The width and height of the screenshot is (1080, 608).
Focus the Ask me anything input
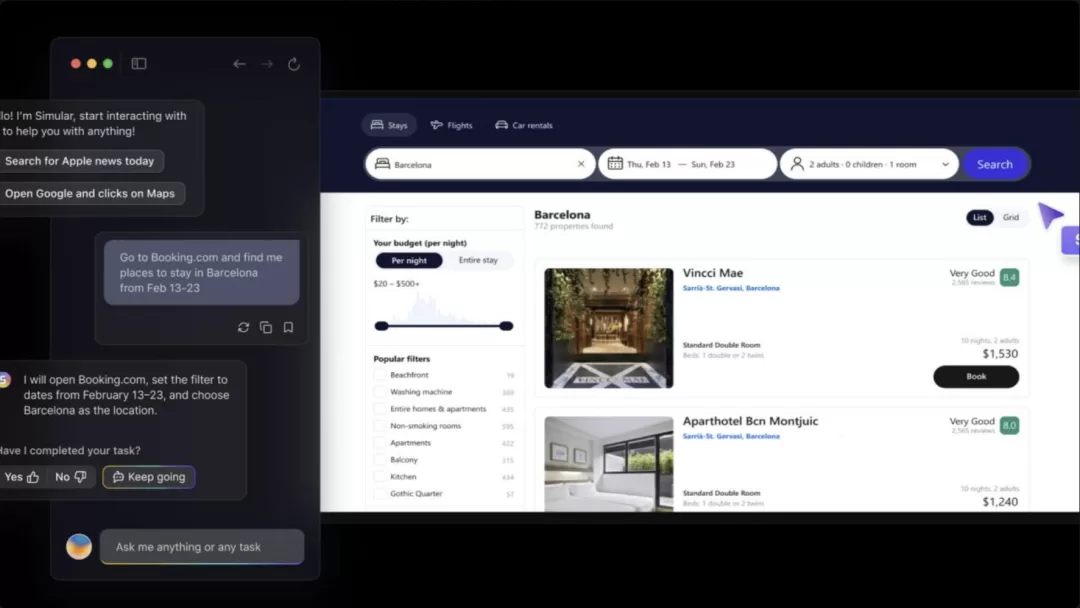(x=202, y=547)
